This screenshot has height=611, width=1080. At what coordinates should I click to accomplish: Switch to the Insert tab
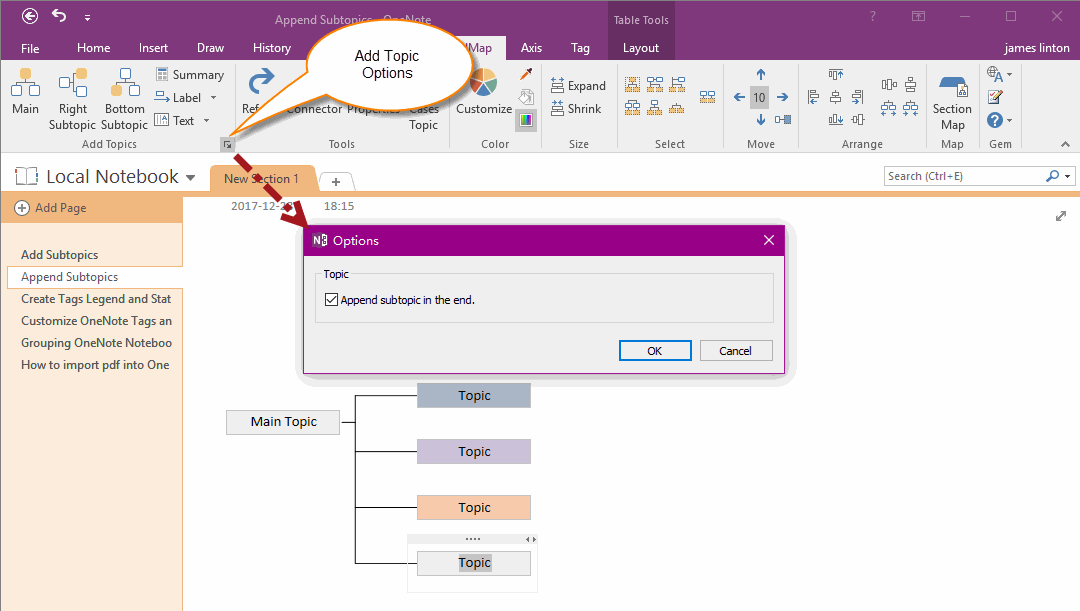tap(153, 48)
